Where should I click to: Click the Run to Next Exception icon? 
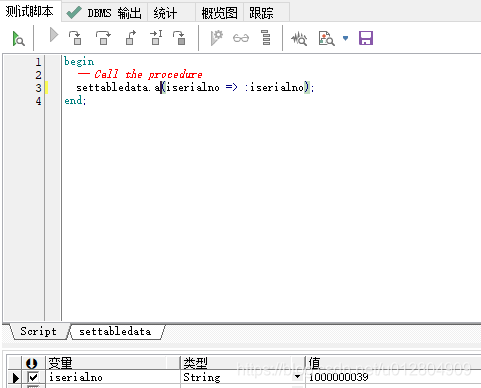pyautogui.click(x=180, y=38)
